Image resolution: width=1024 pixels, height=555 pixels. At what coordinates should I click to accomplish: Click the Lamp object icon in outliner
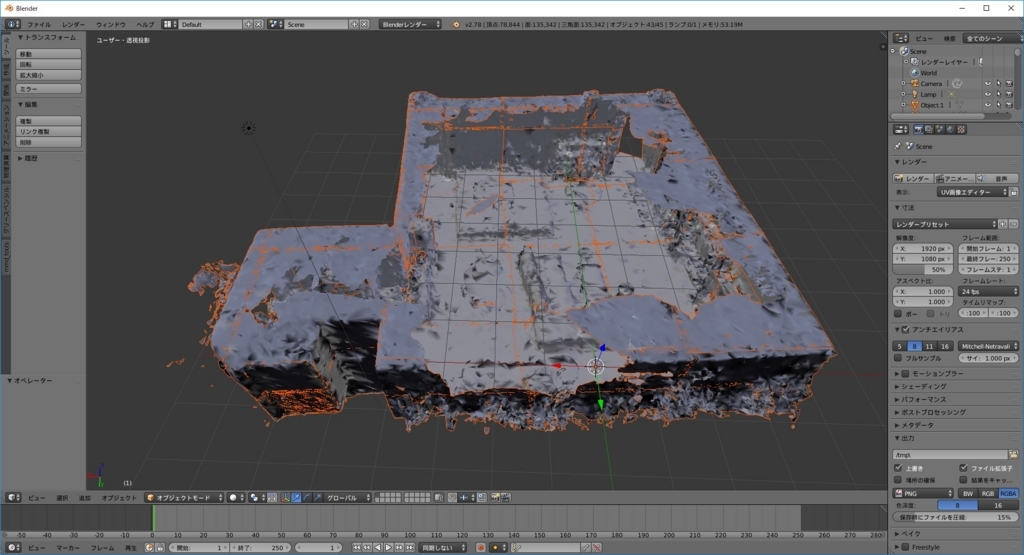point(914,95)
